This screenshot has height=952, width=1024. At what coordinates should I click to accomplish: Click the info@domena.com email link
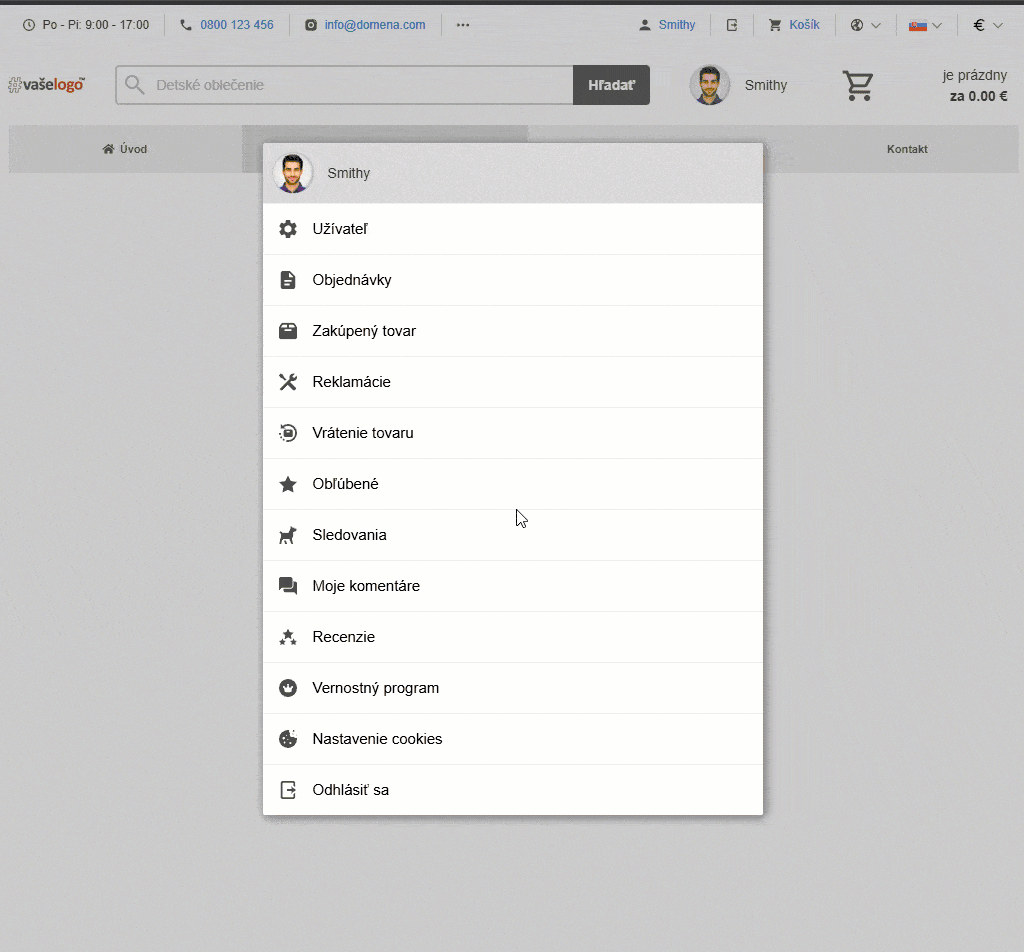[x=375, y=25]
